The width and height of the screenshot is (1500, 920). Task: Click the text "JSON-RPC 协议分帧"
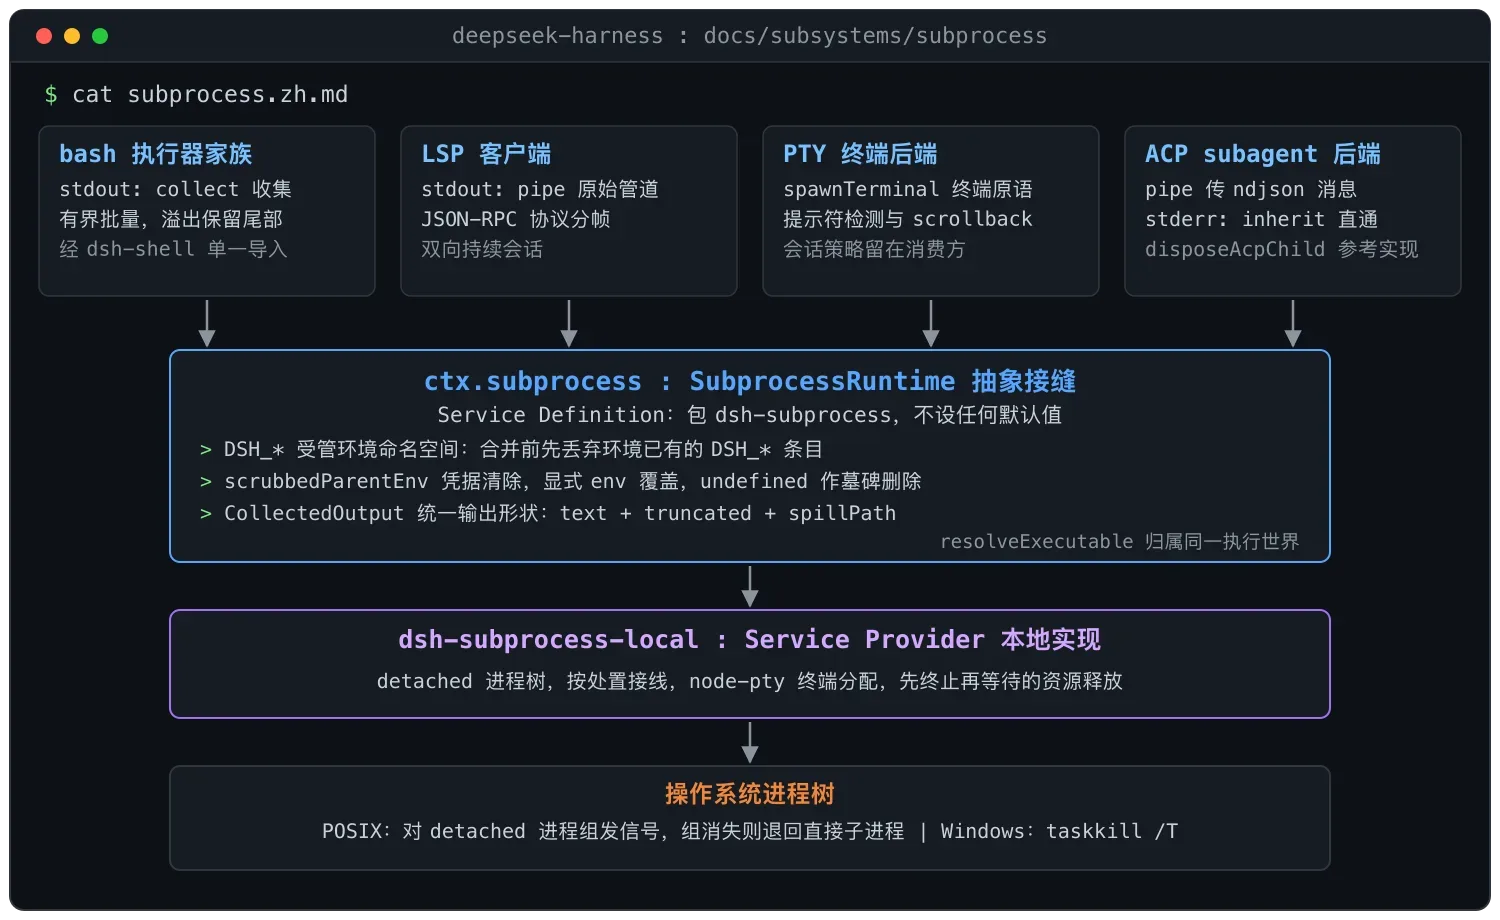click(x=515, y=219)
